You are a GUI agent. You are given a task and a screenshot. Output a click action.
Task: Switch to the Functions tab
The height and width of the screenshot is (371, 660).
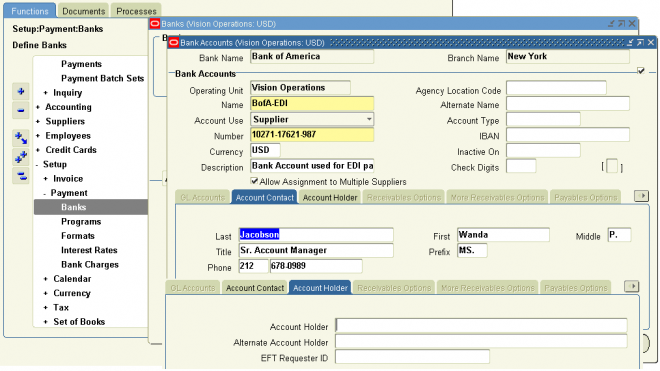29,11
